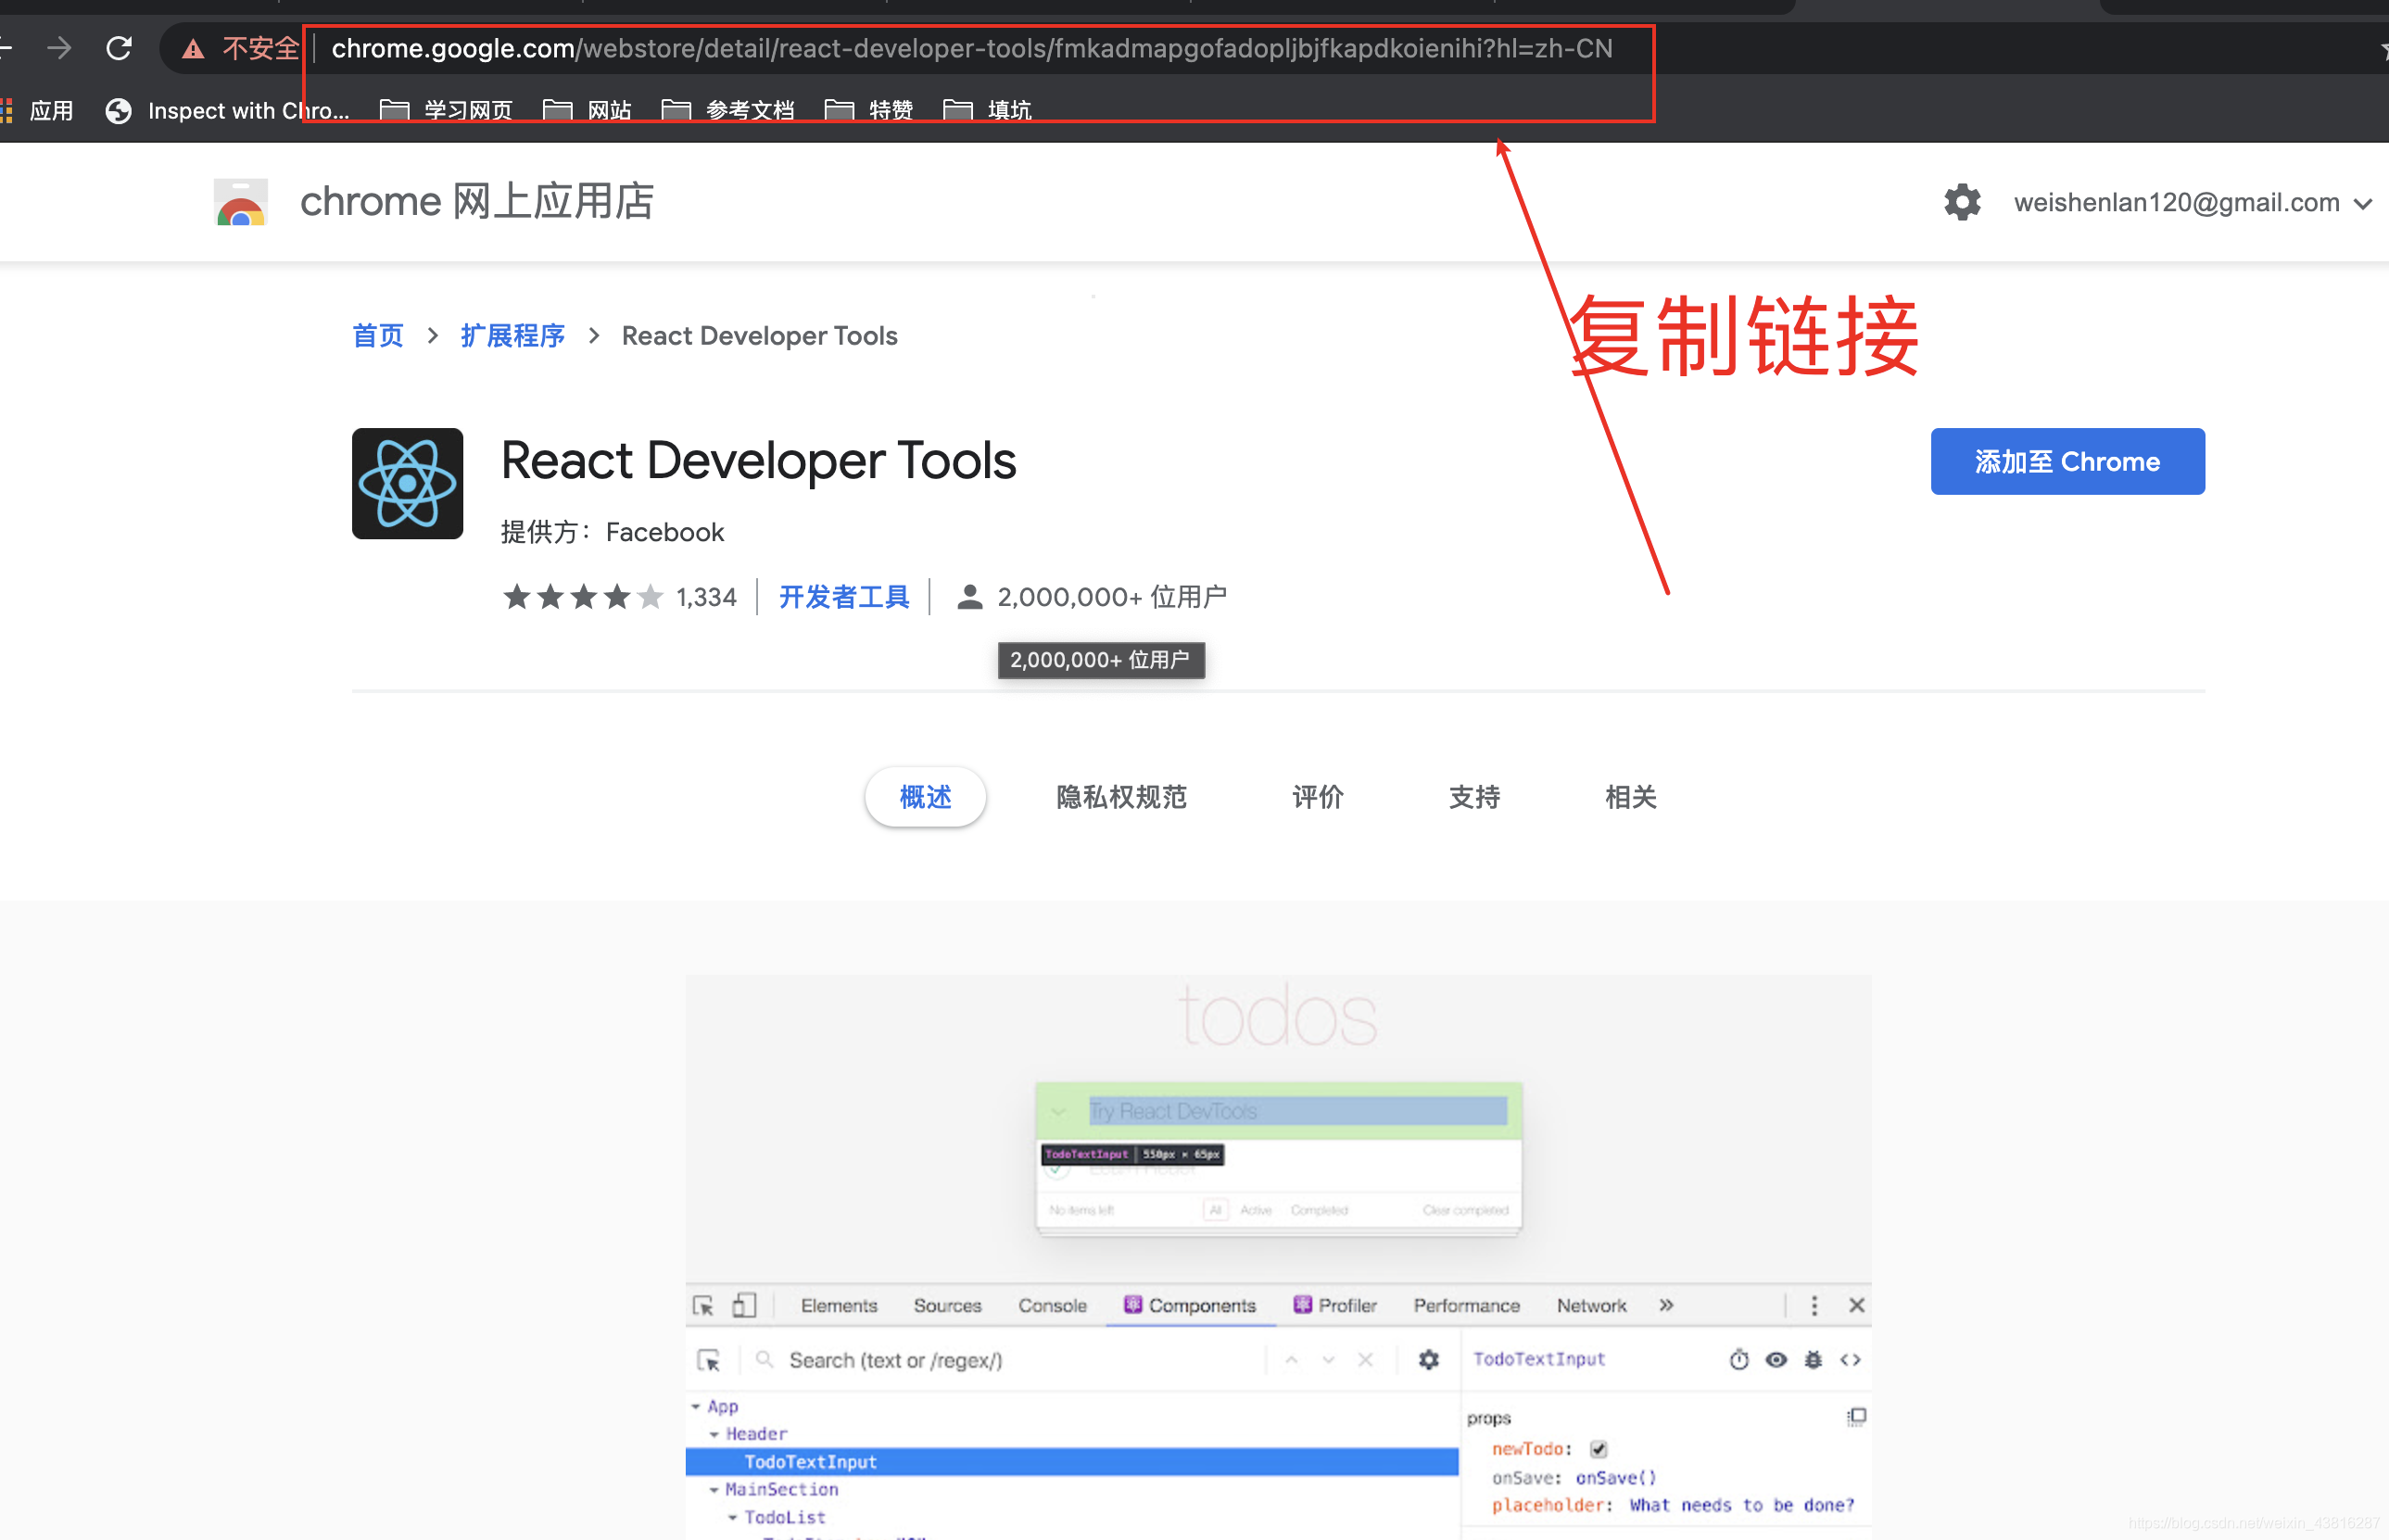Collapse the MainSection tree node
2389x1540 pixels.
point(714,1490)
